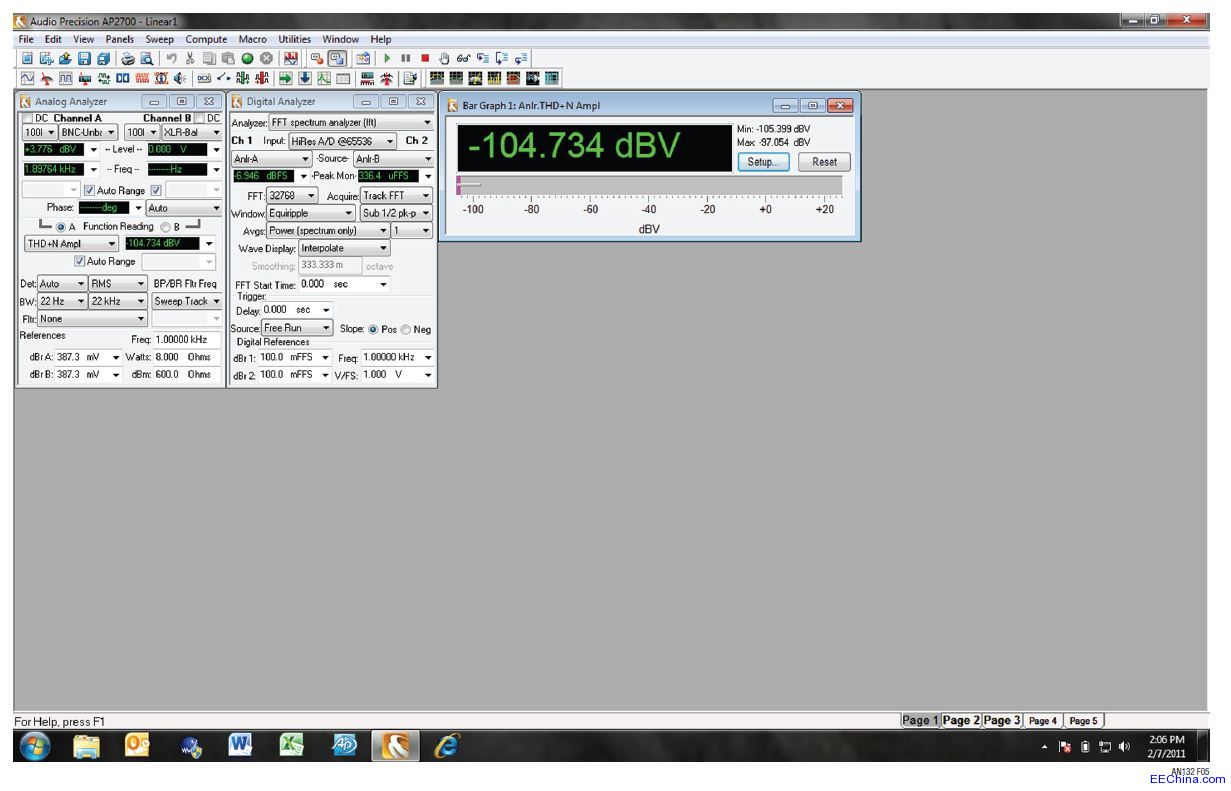Open the HiRes A/D @65536 input dropdown

click(x=342, y=140)
